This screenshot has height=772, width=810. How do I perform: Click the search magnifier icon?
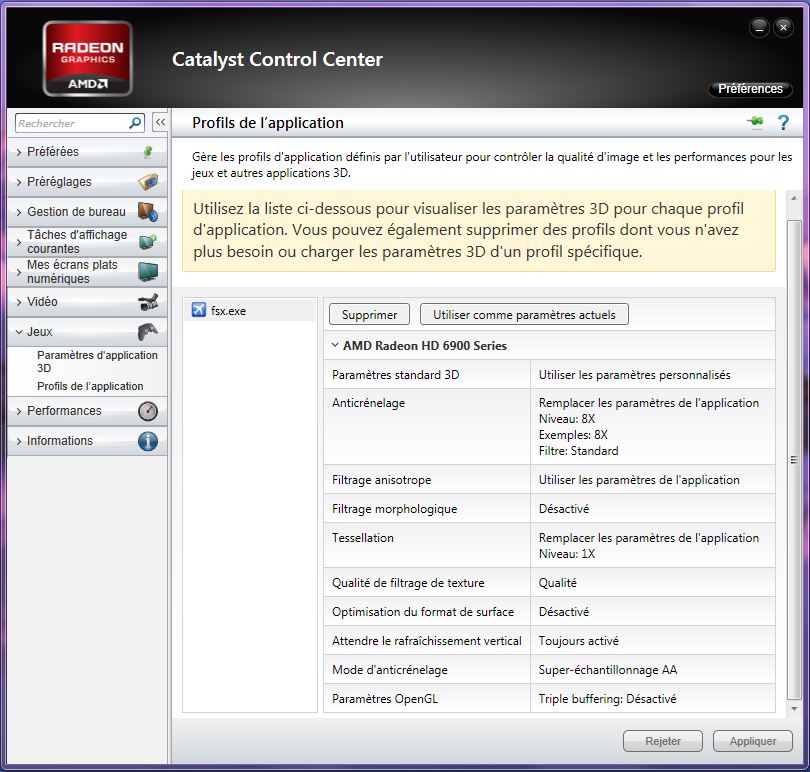(135, 123)
